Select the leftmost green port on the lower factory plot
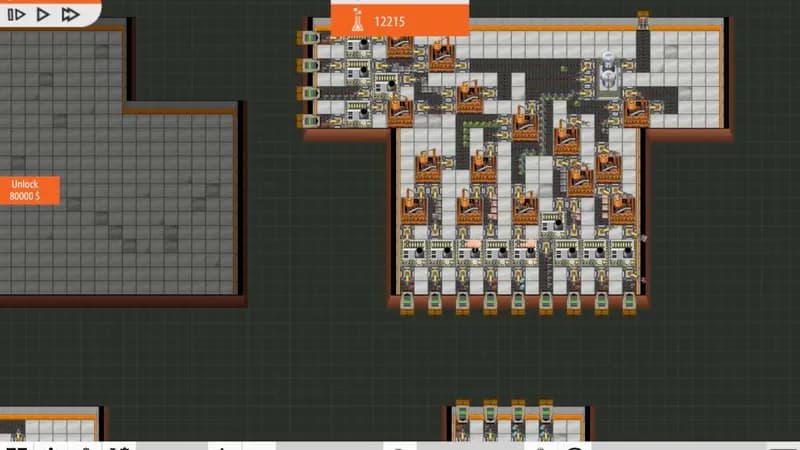 (463, 411)
